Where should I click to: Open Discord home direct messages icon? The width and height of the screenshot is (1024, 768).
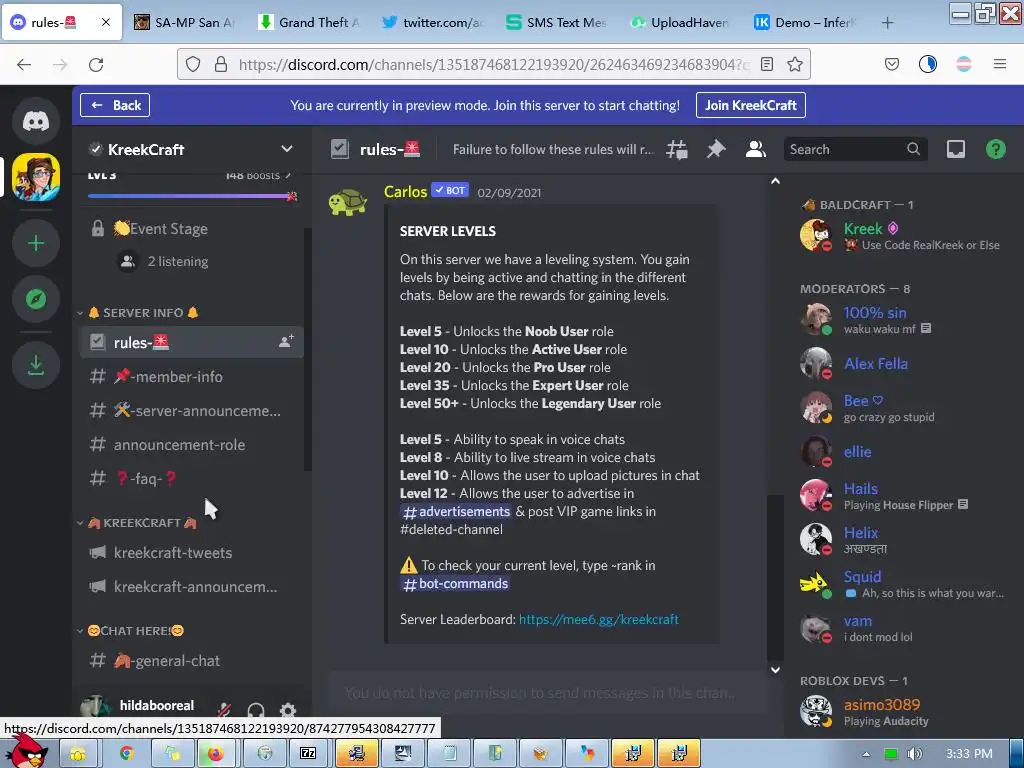36,121
